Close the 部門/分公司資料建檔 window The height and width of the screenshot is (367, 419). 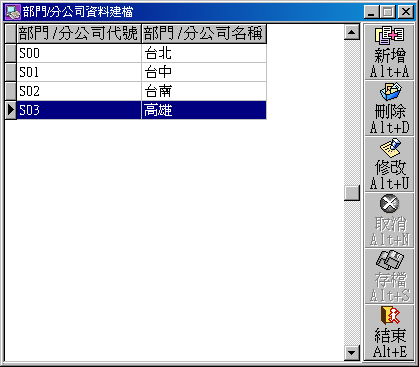coord(406,12)
